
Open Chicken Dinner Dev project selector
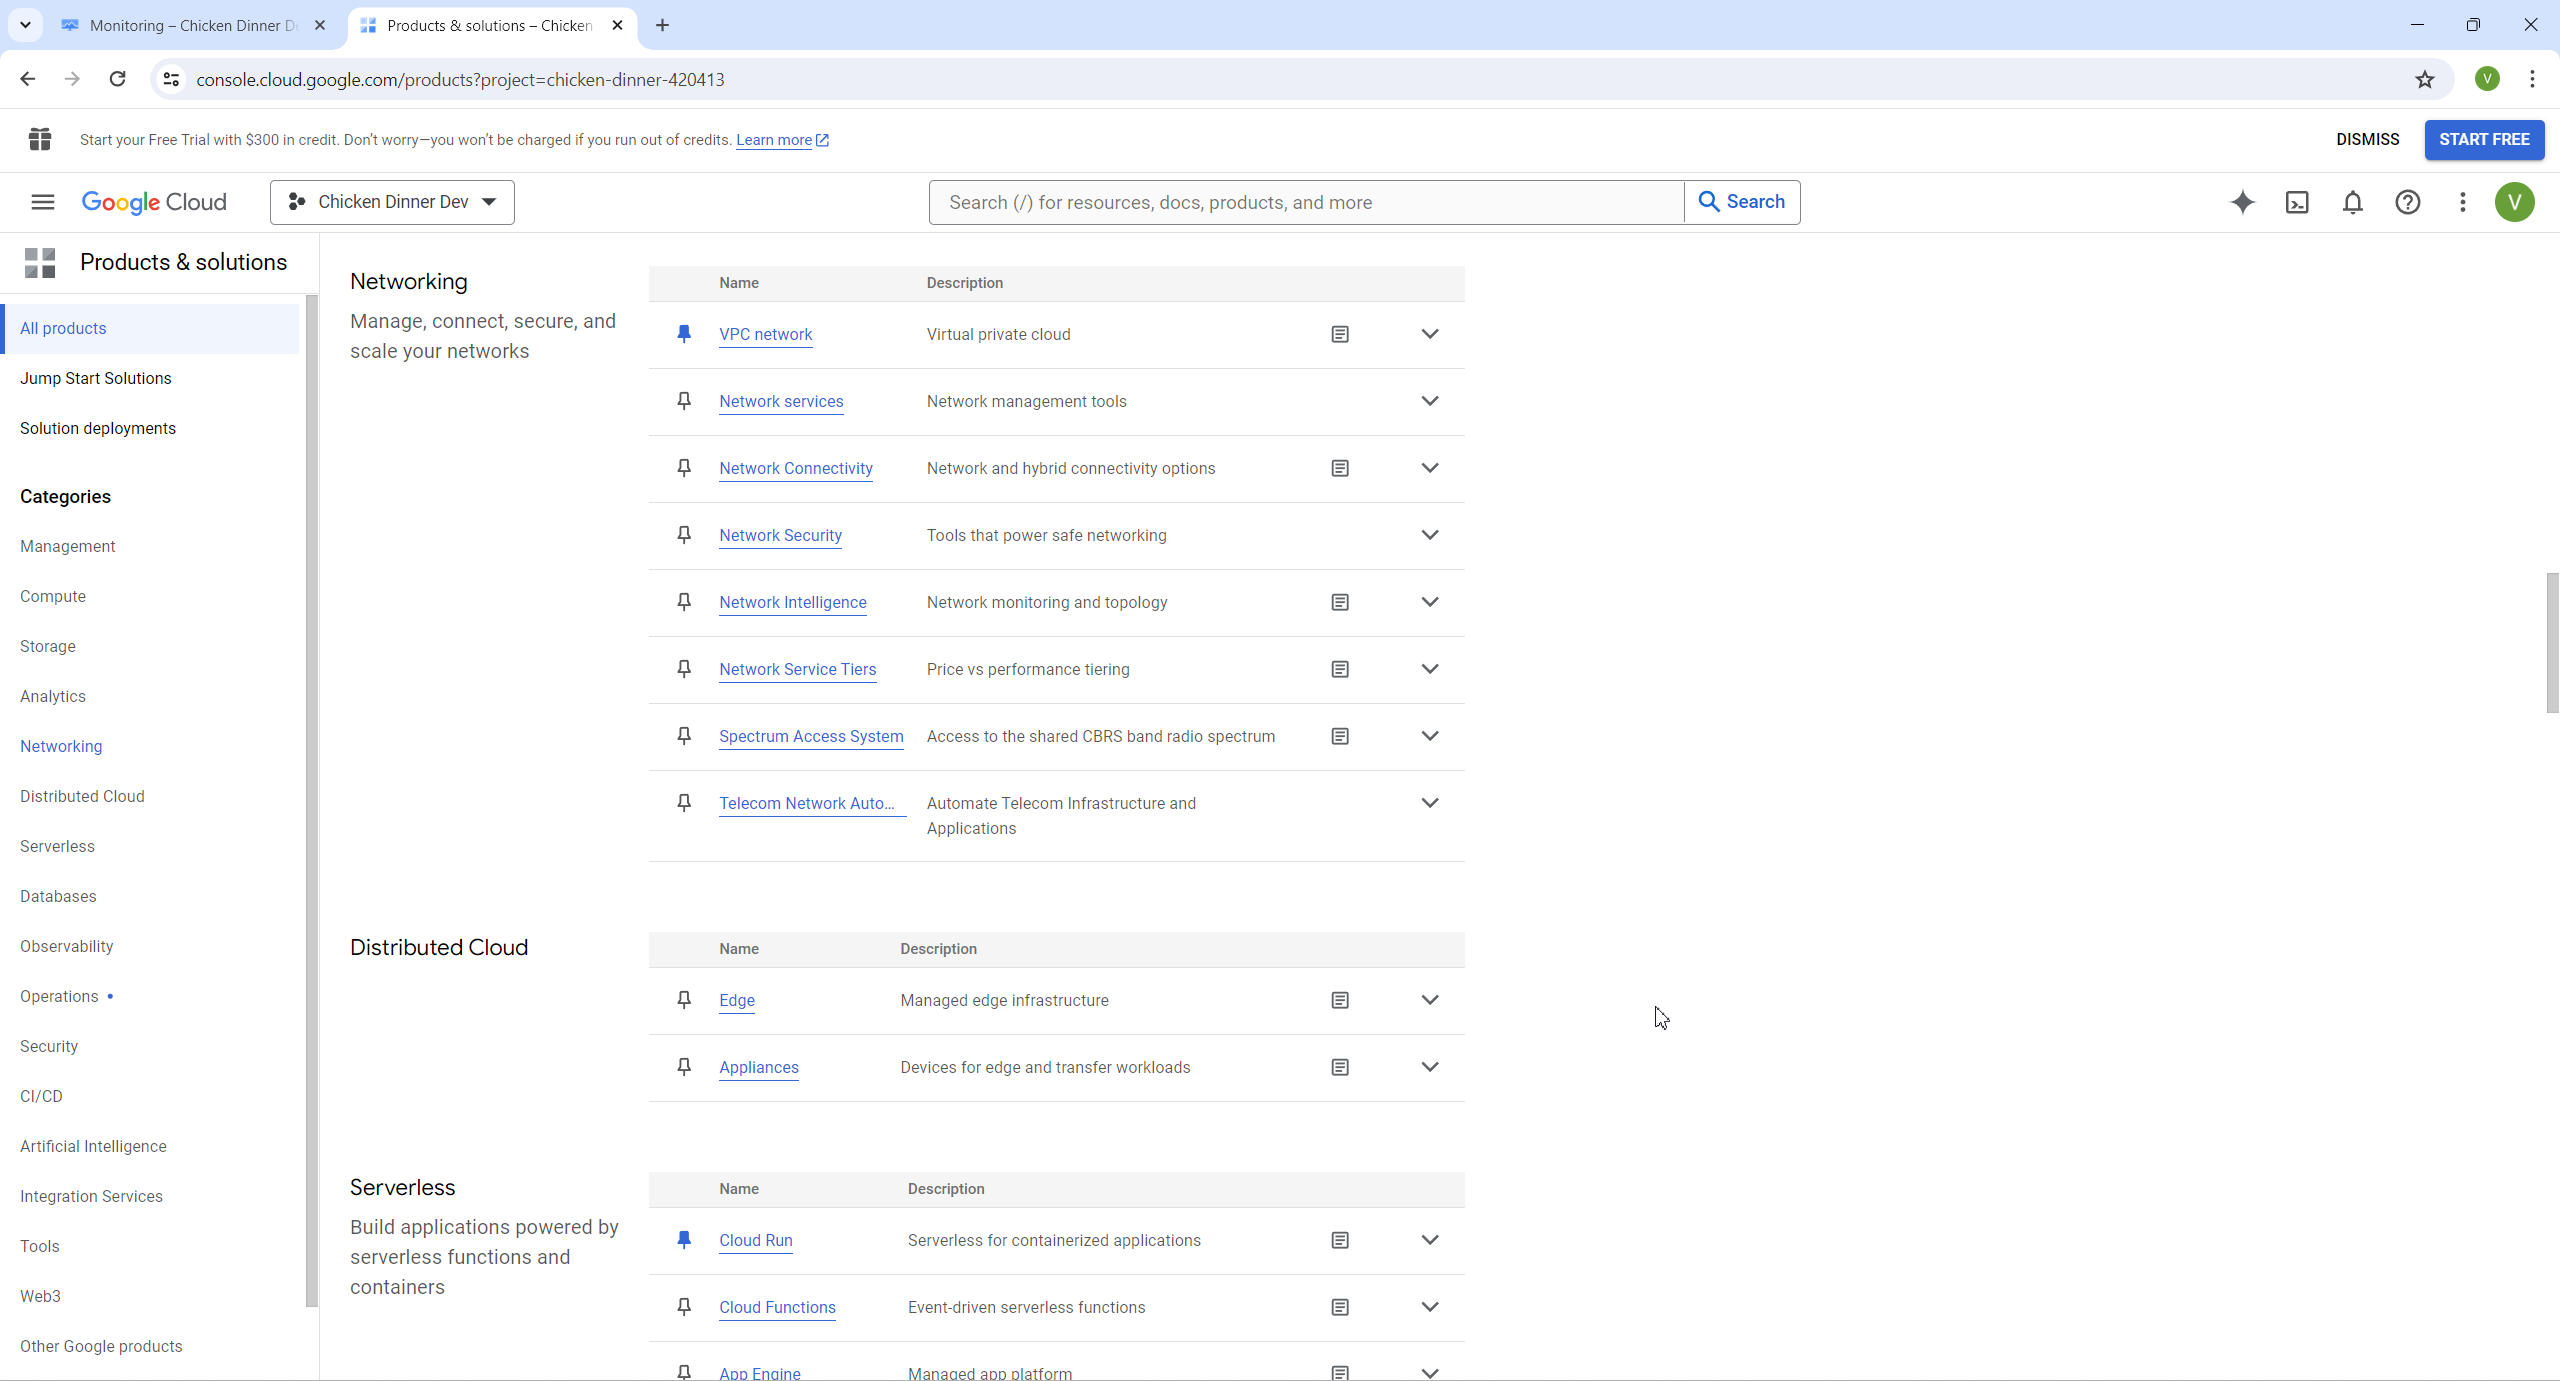392,202
